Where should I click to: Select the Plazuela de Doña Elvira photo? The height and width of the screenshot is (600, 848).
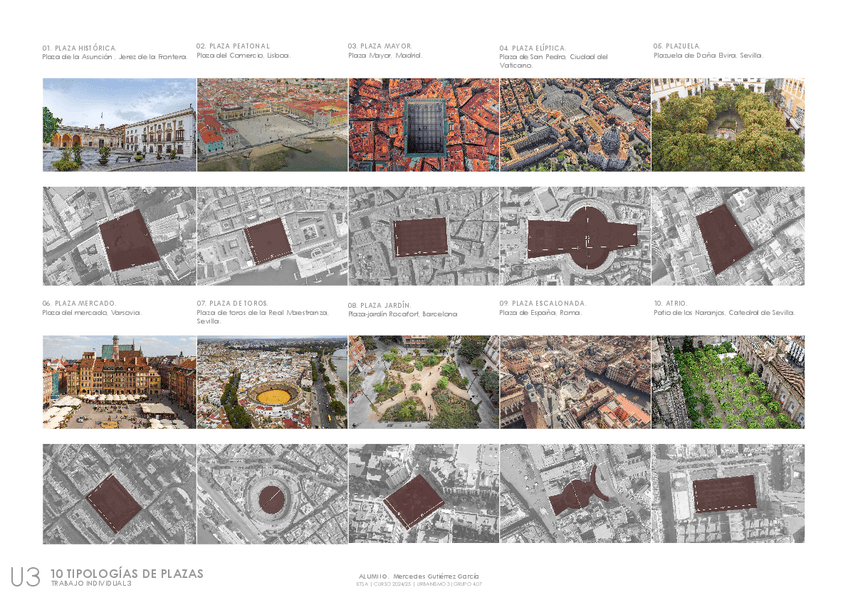(727, 125)
